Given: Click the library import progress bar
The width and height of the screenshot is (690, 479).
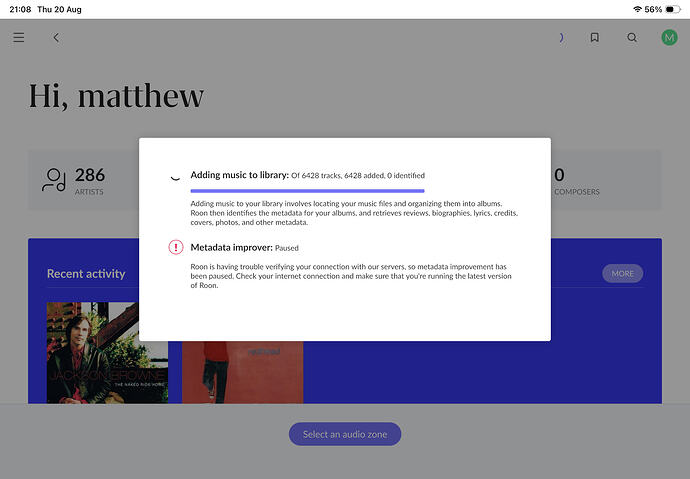Looking at the screenshot, I should [307, 191].
